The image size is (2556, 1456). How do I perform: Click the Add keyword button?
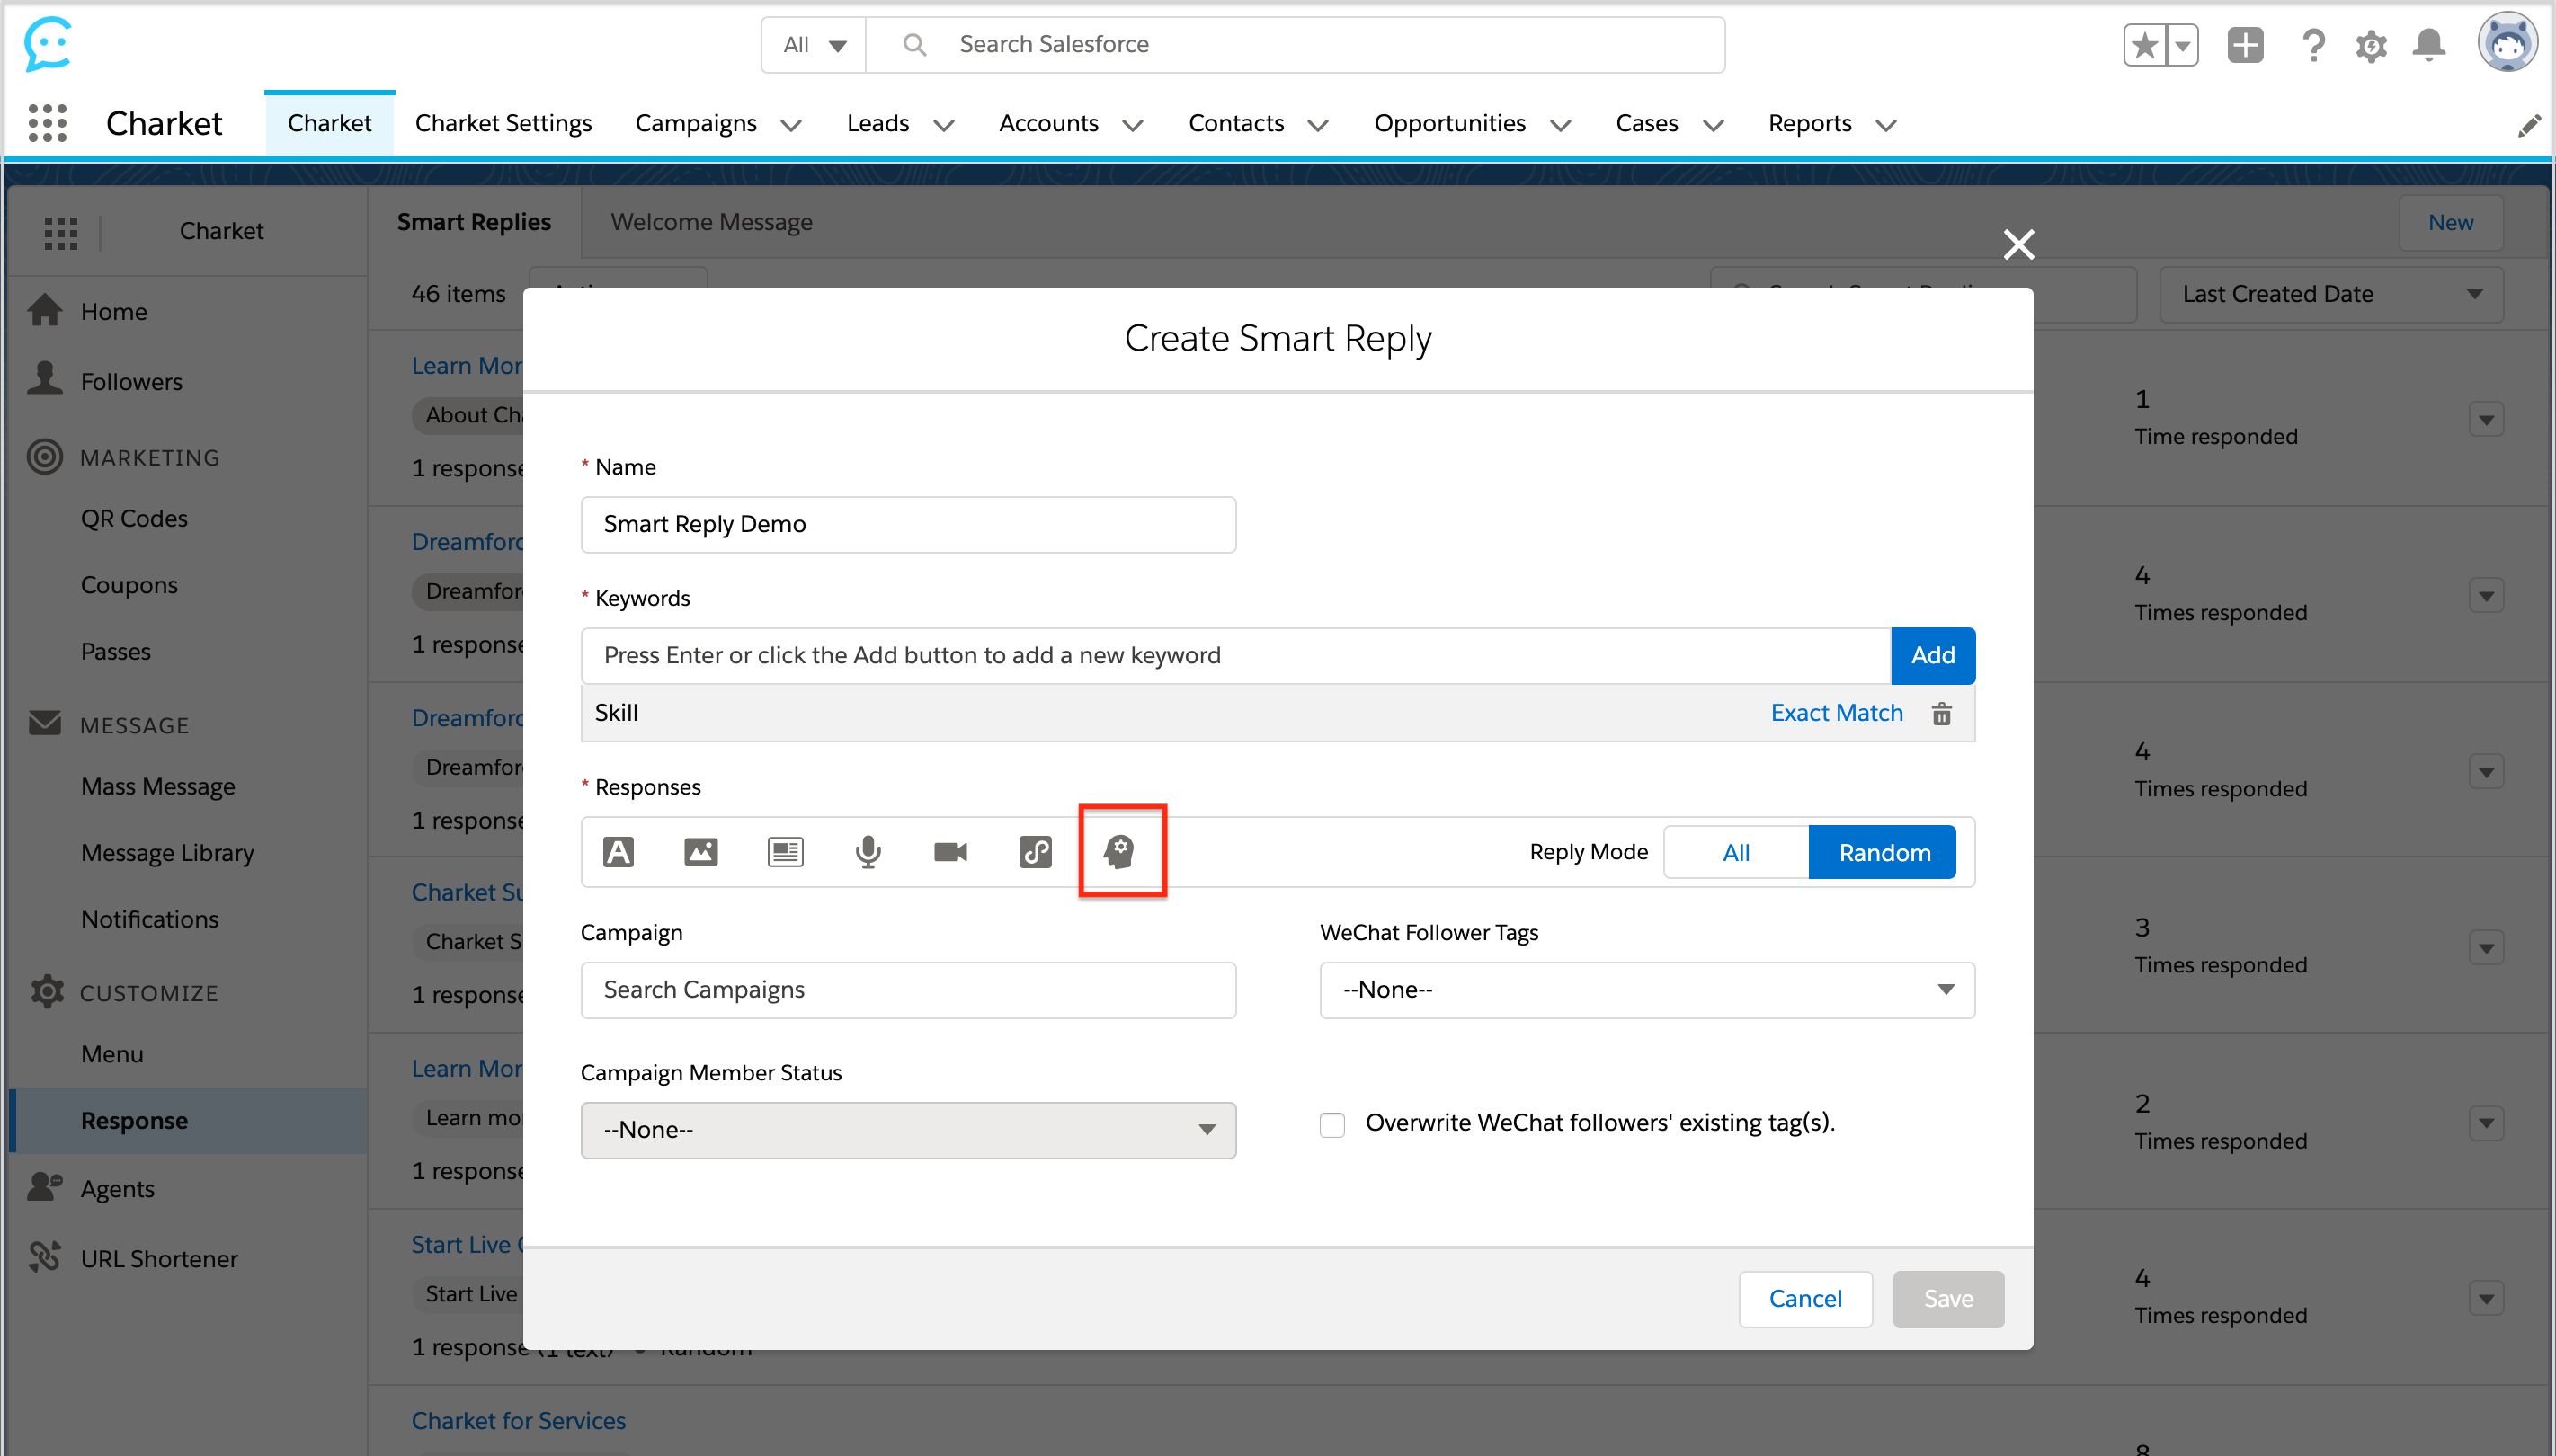pos(1932,655)
